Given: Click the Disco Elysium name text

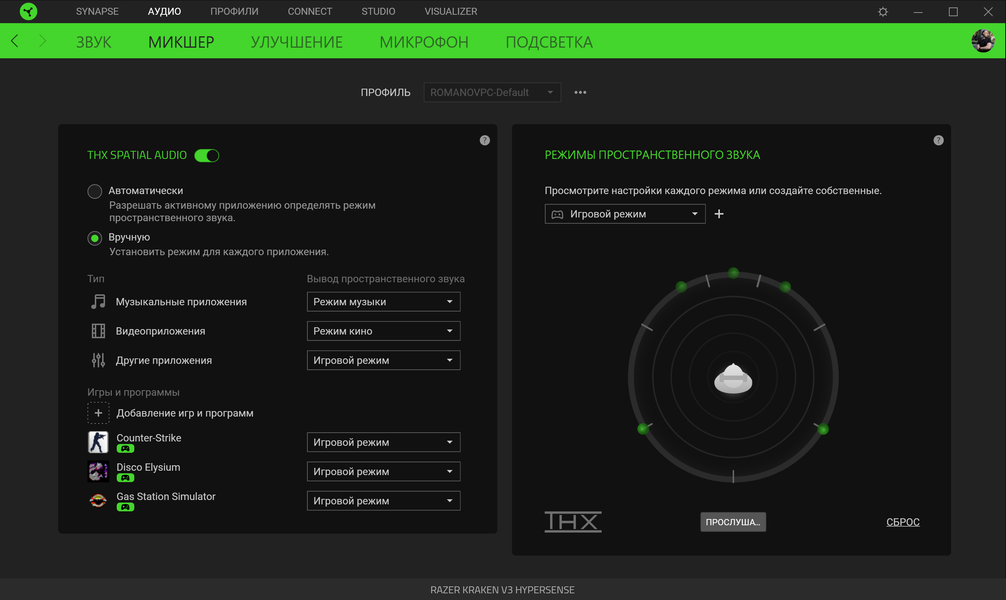Looking at the screenshot, I should click(148, 467).
